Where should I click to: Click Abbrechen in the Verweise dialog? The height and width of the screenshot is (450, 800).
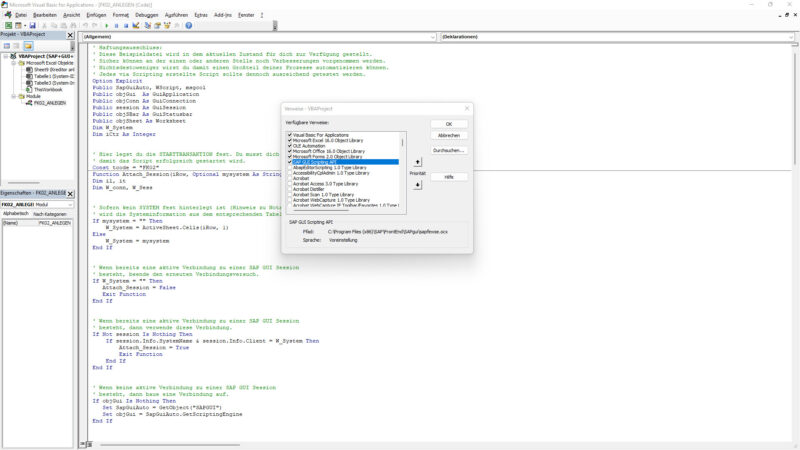tap(449, 135)
